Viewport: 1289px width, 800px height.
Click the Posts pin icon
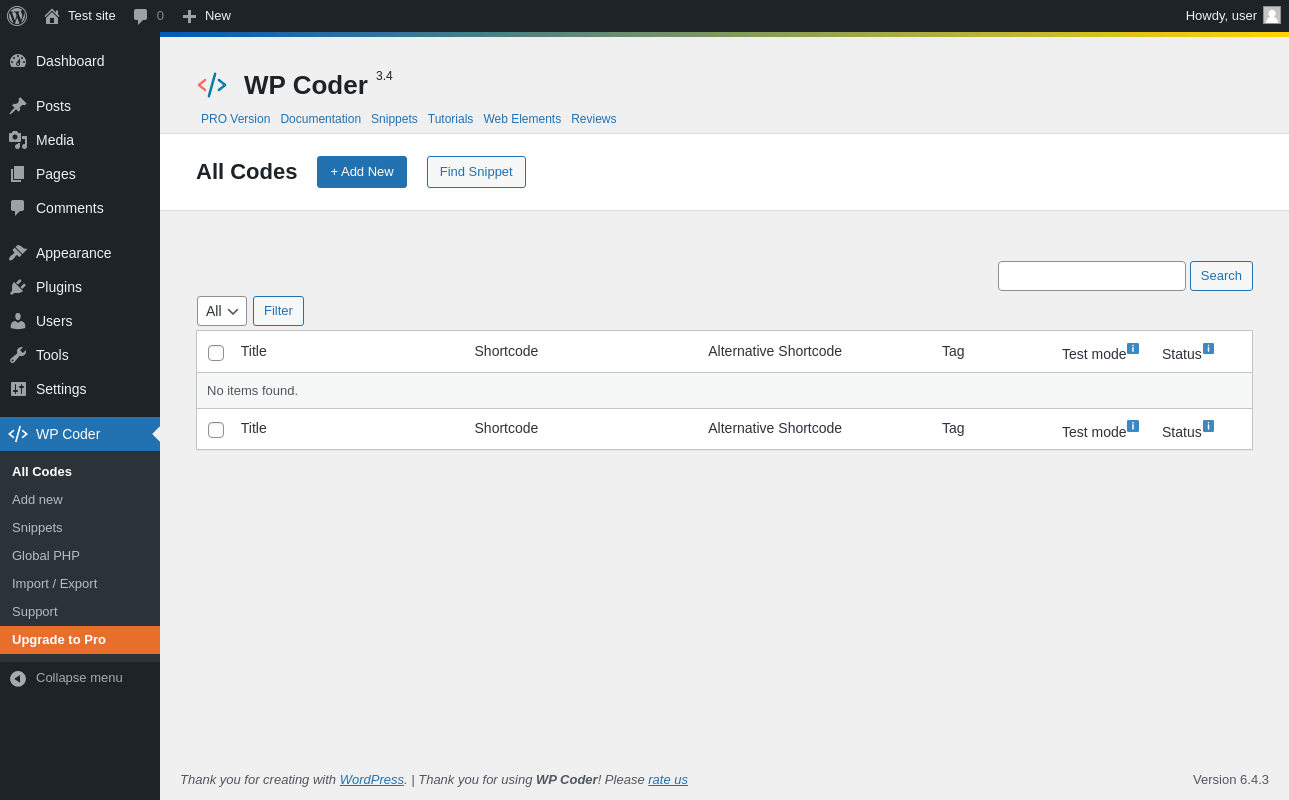[18, 106]
